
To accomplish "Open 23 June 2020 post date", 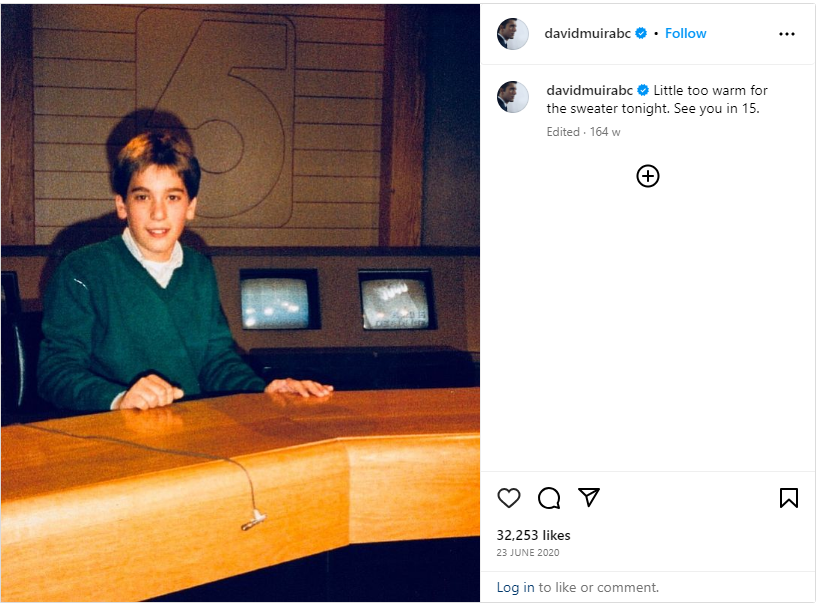I will coord(528,553).
